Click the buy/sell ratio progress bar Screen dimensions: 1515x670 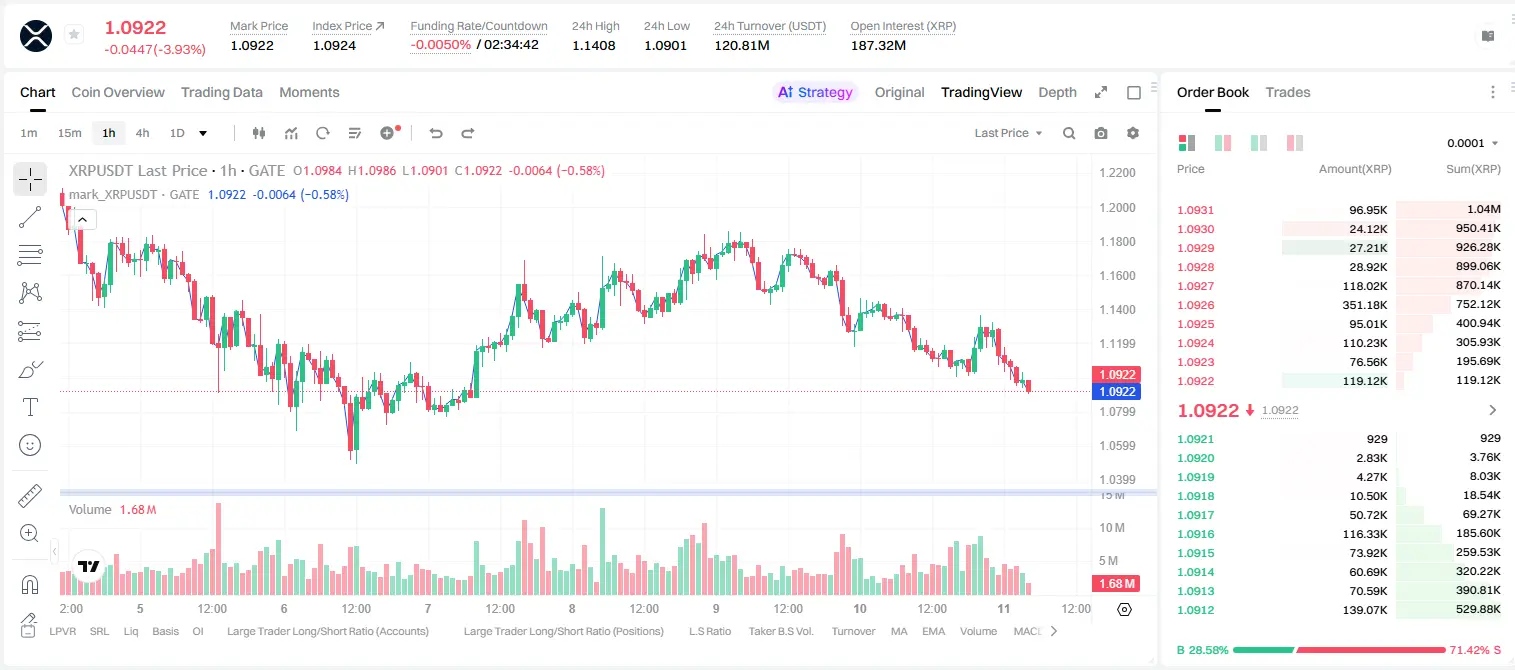click(1339, 650)
